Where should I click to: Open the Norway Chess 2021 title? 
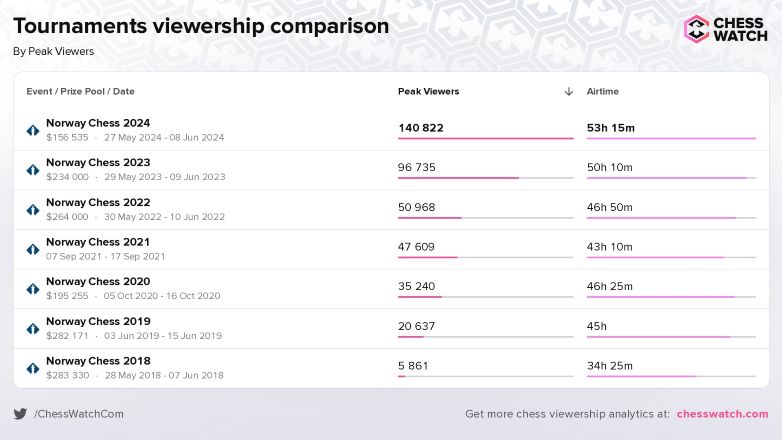click(x=98, y=242)
